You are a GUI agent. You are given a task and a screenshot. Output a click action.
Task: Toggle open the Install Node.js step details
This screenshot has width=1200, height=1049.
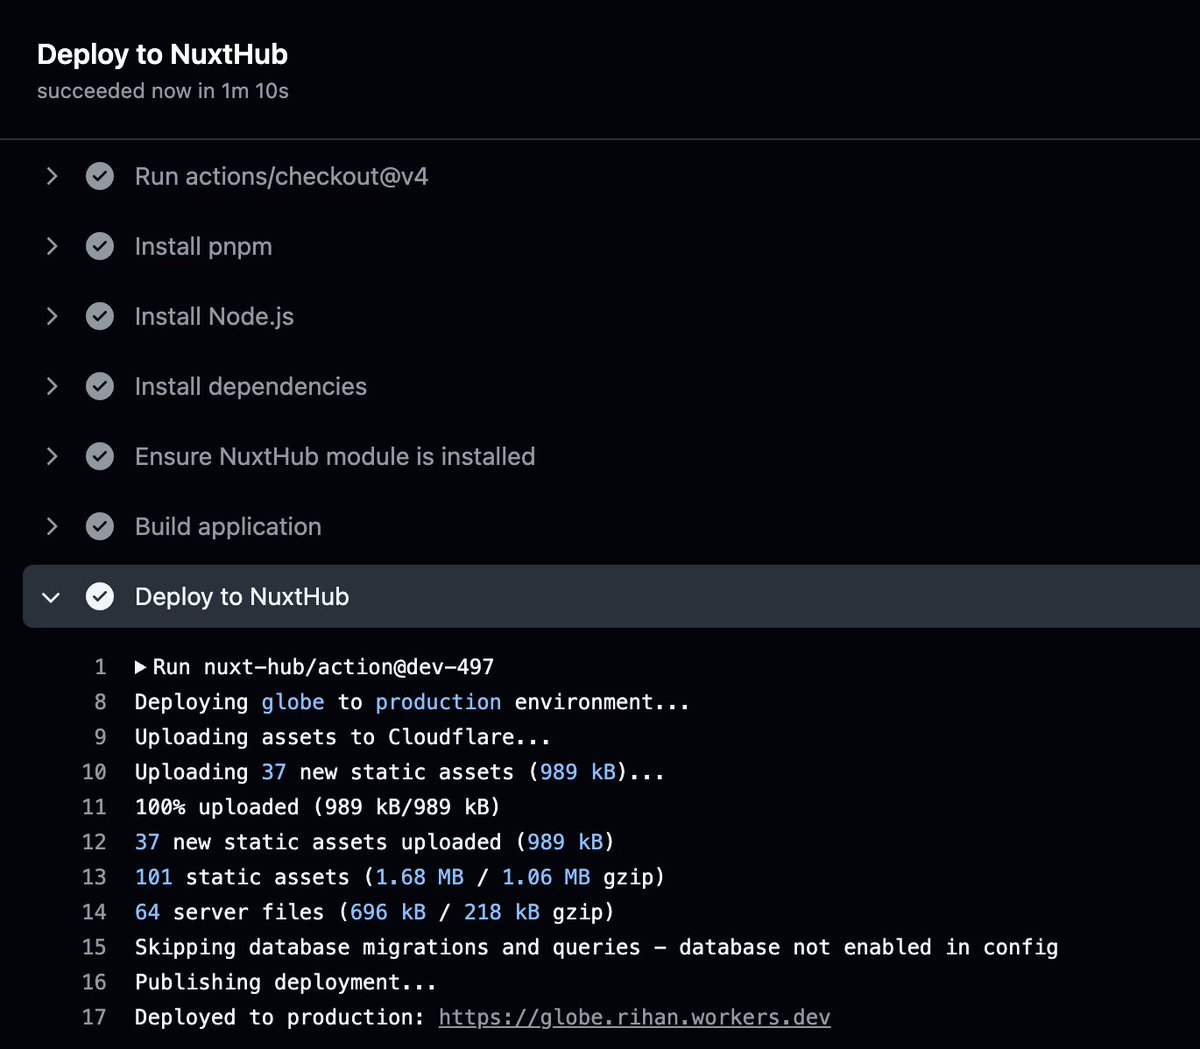point(52,316)
